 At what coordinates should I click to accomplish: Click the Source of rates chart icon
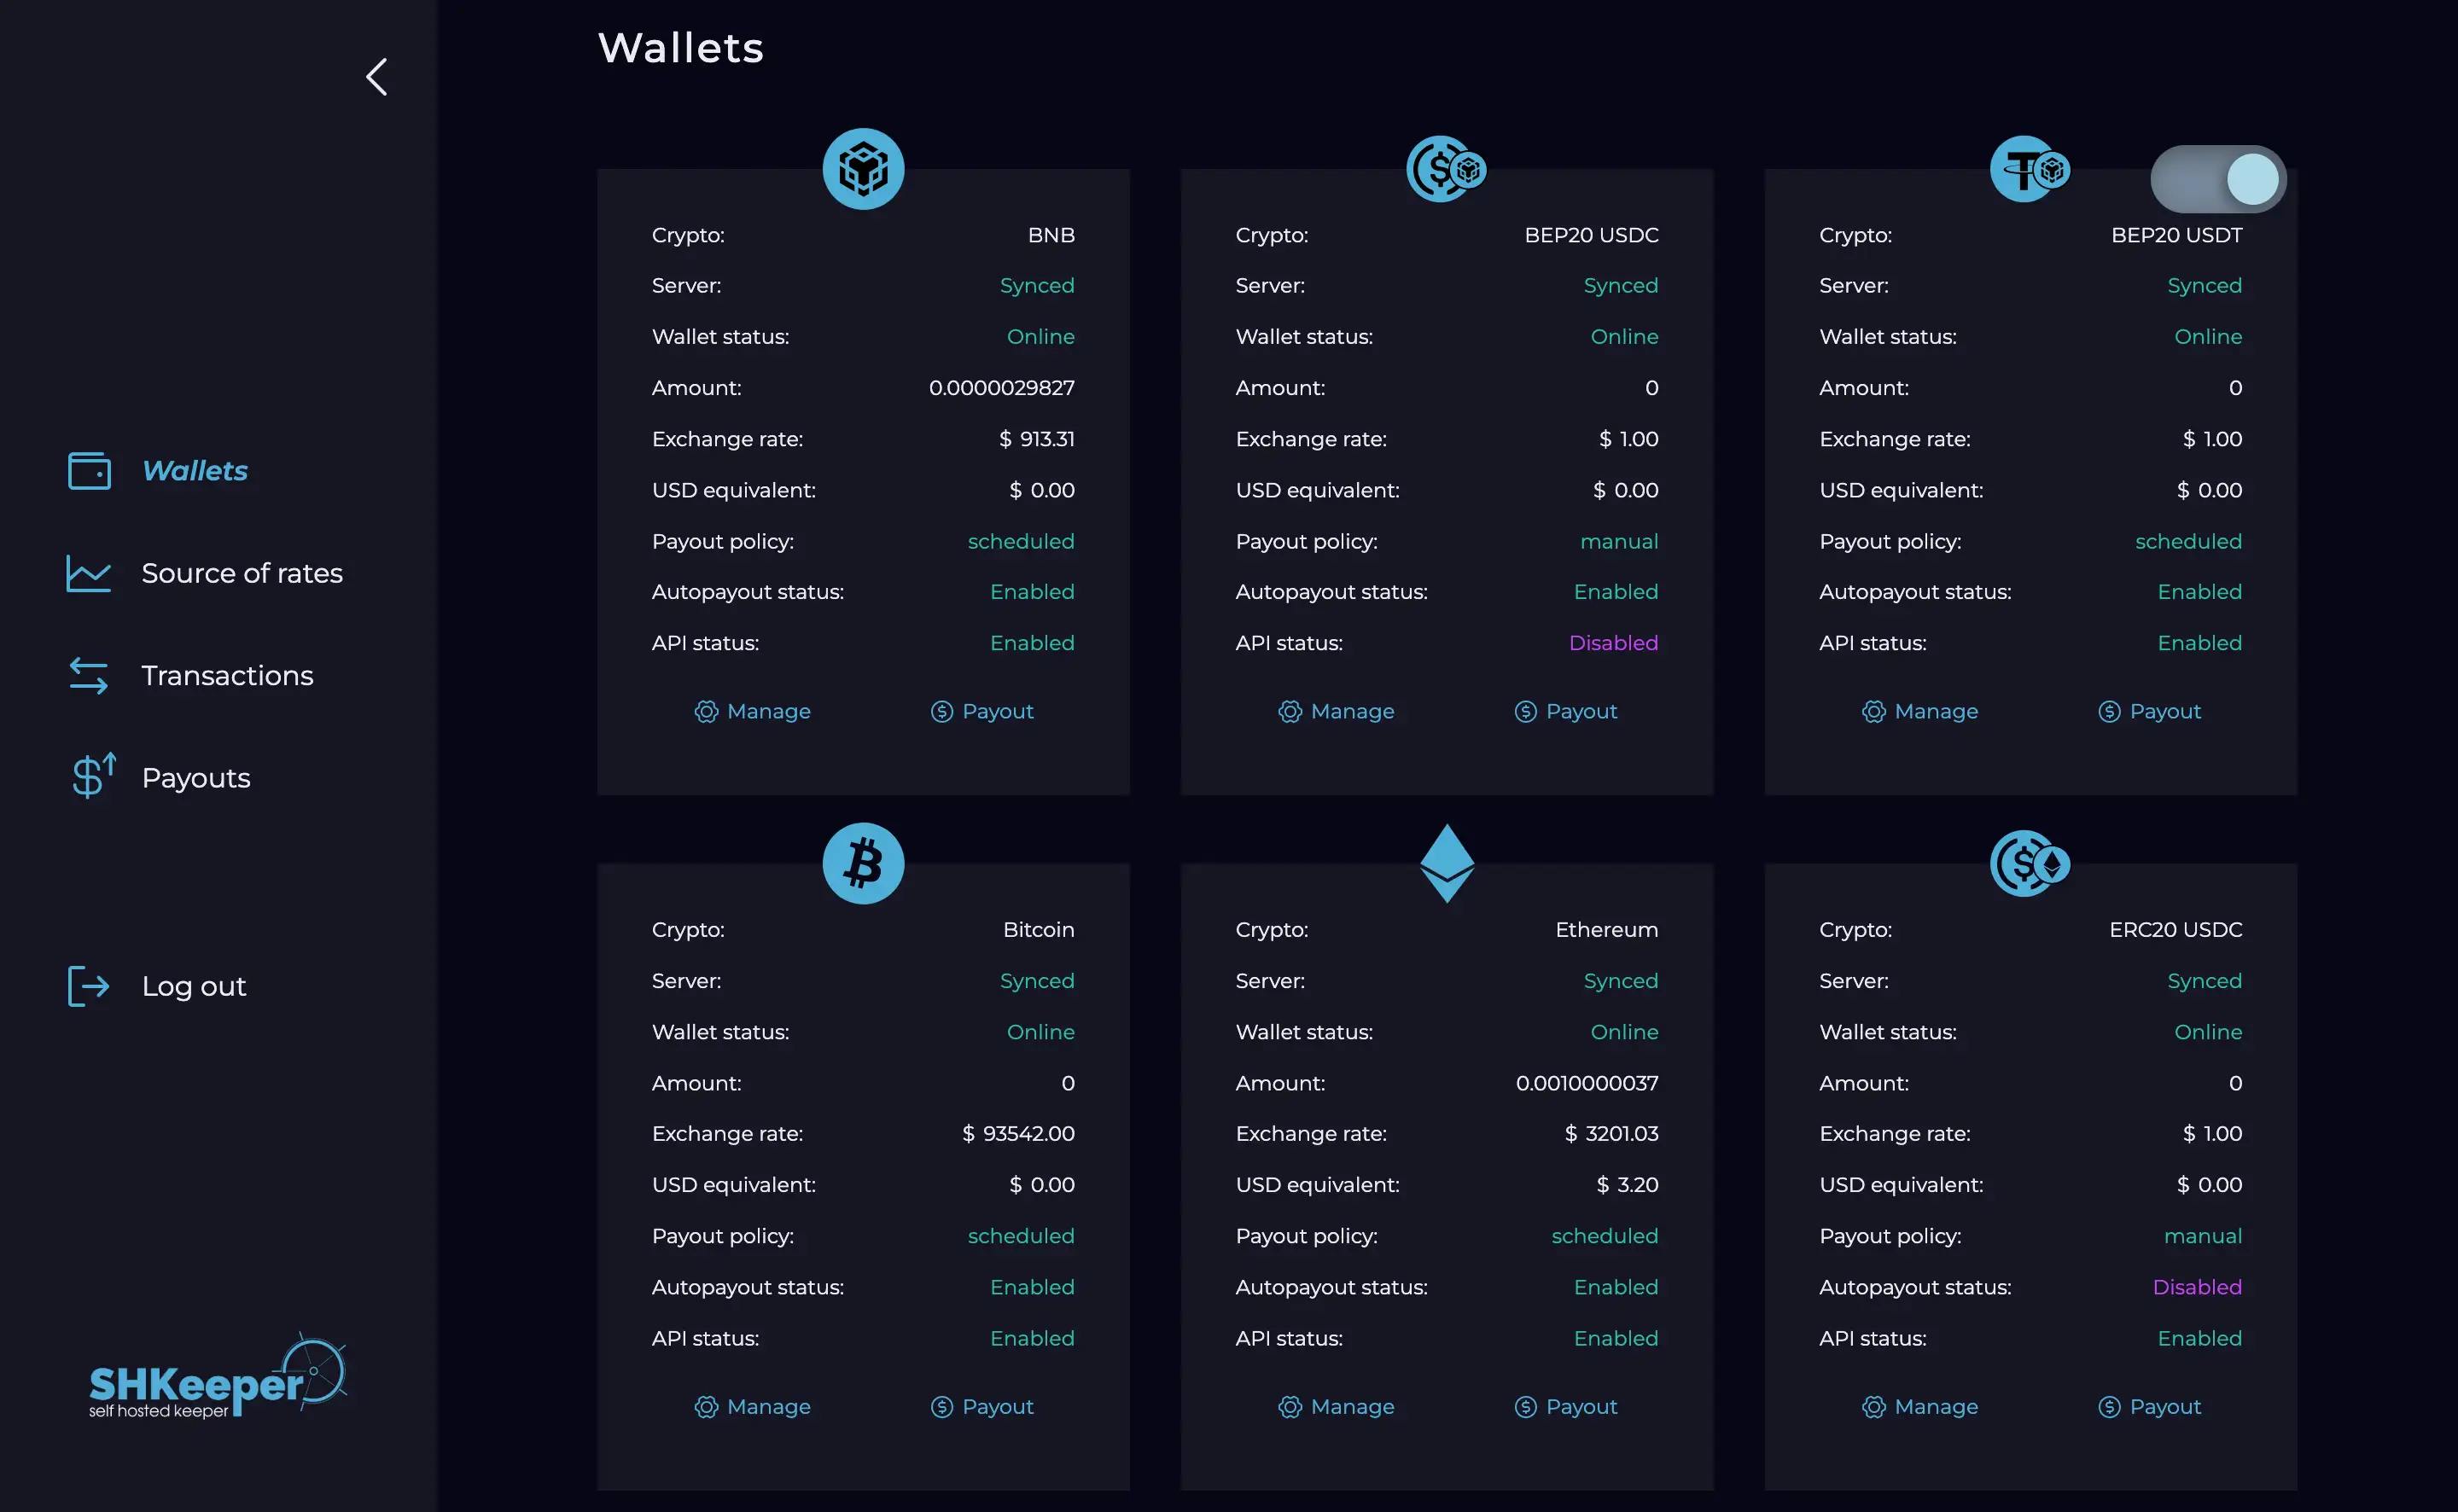[89, 573]
